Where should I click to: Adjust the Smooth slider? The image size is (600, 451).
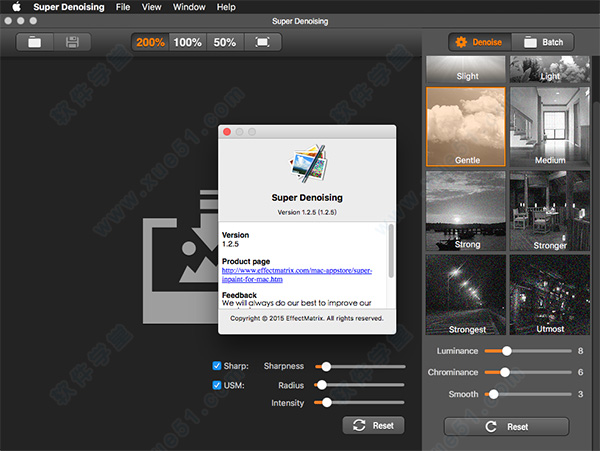(x=528, y=394)
